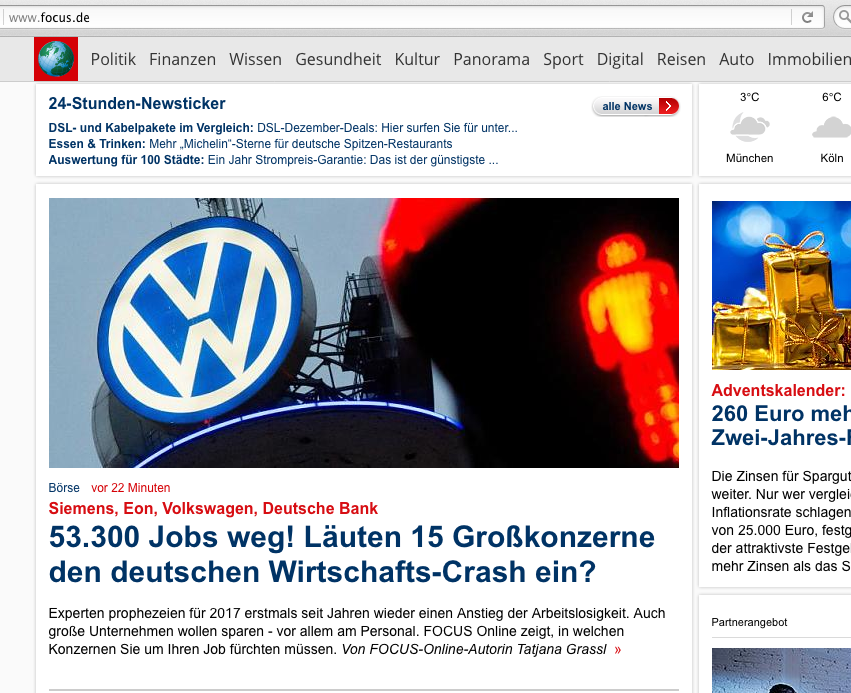Screen dimensions: 851x693
Task: Click the FOCUS globe logo icon
Action: pos(56,59)
